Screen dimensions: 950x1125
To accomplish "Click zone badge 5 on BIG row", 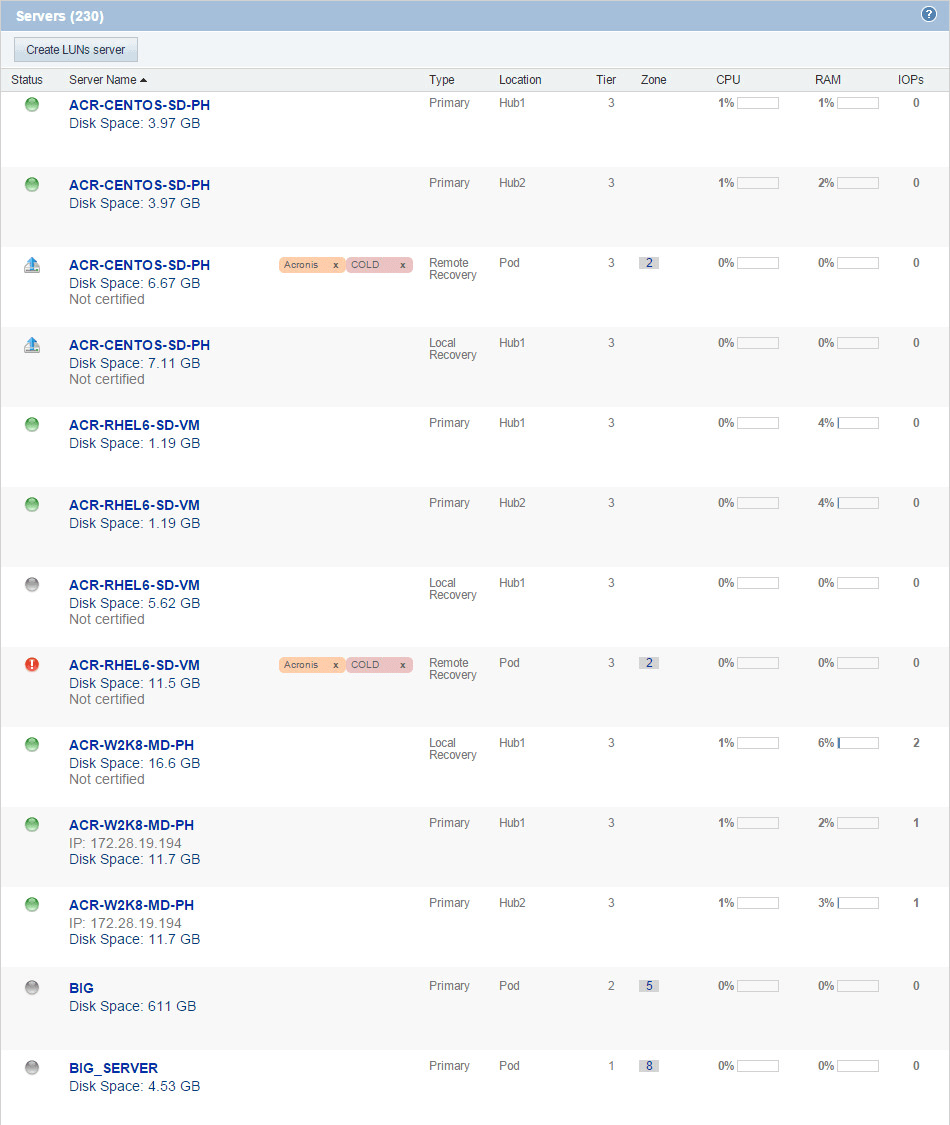I will 649,986.
